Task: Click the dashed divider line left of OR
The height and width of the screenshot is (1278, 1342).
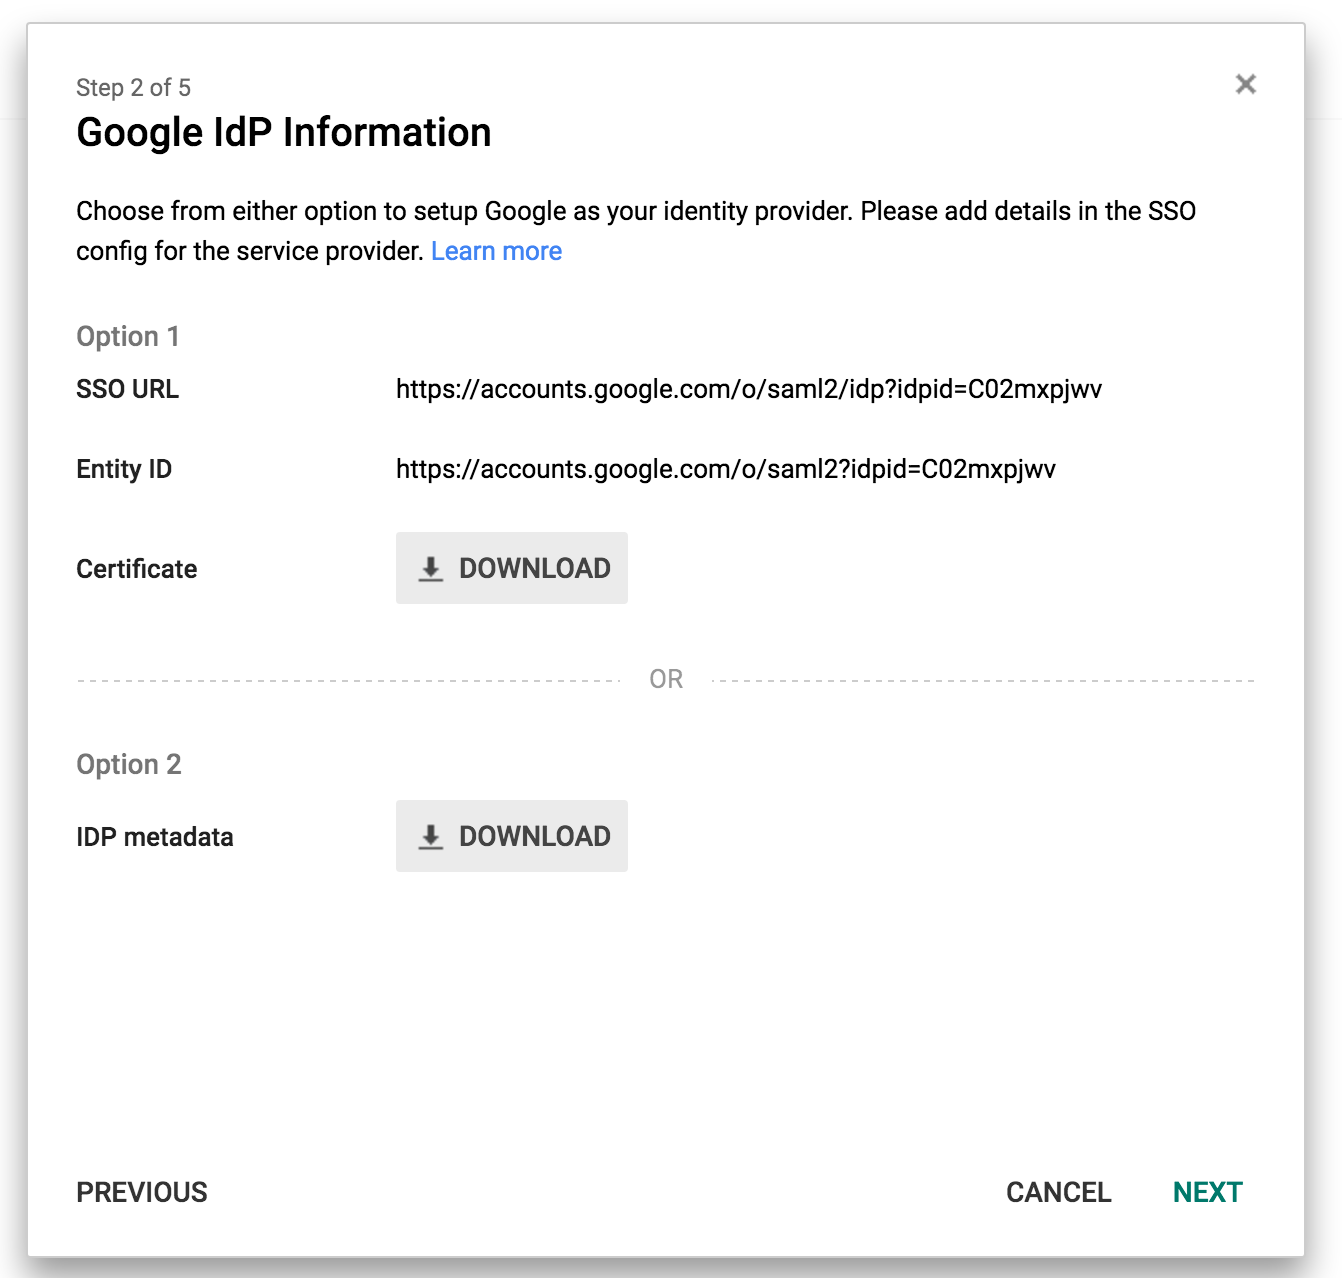Action: tap(348, 681)
